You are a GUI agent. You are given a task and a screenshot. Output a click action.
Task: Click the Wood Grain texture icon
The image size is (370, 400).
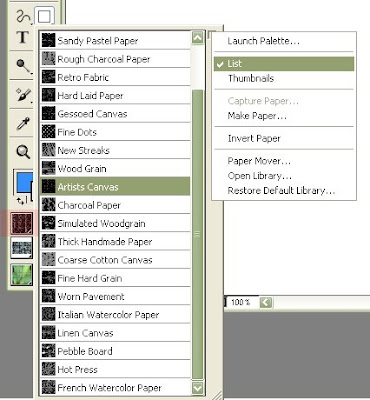[x=48, y=168]
